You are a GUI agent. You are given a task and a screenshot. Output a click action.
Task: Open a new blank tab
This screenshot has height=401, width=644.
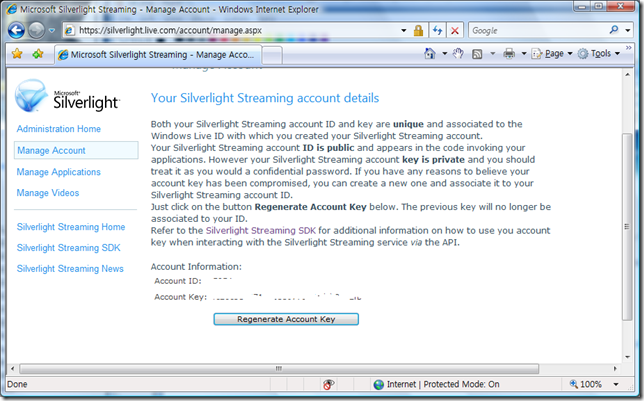(x=271, y=55)
